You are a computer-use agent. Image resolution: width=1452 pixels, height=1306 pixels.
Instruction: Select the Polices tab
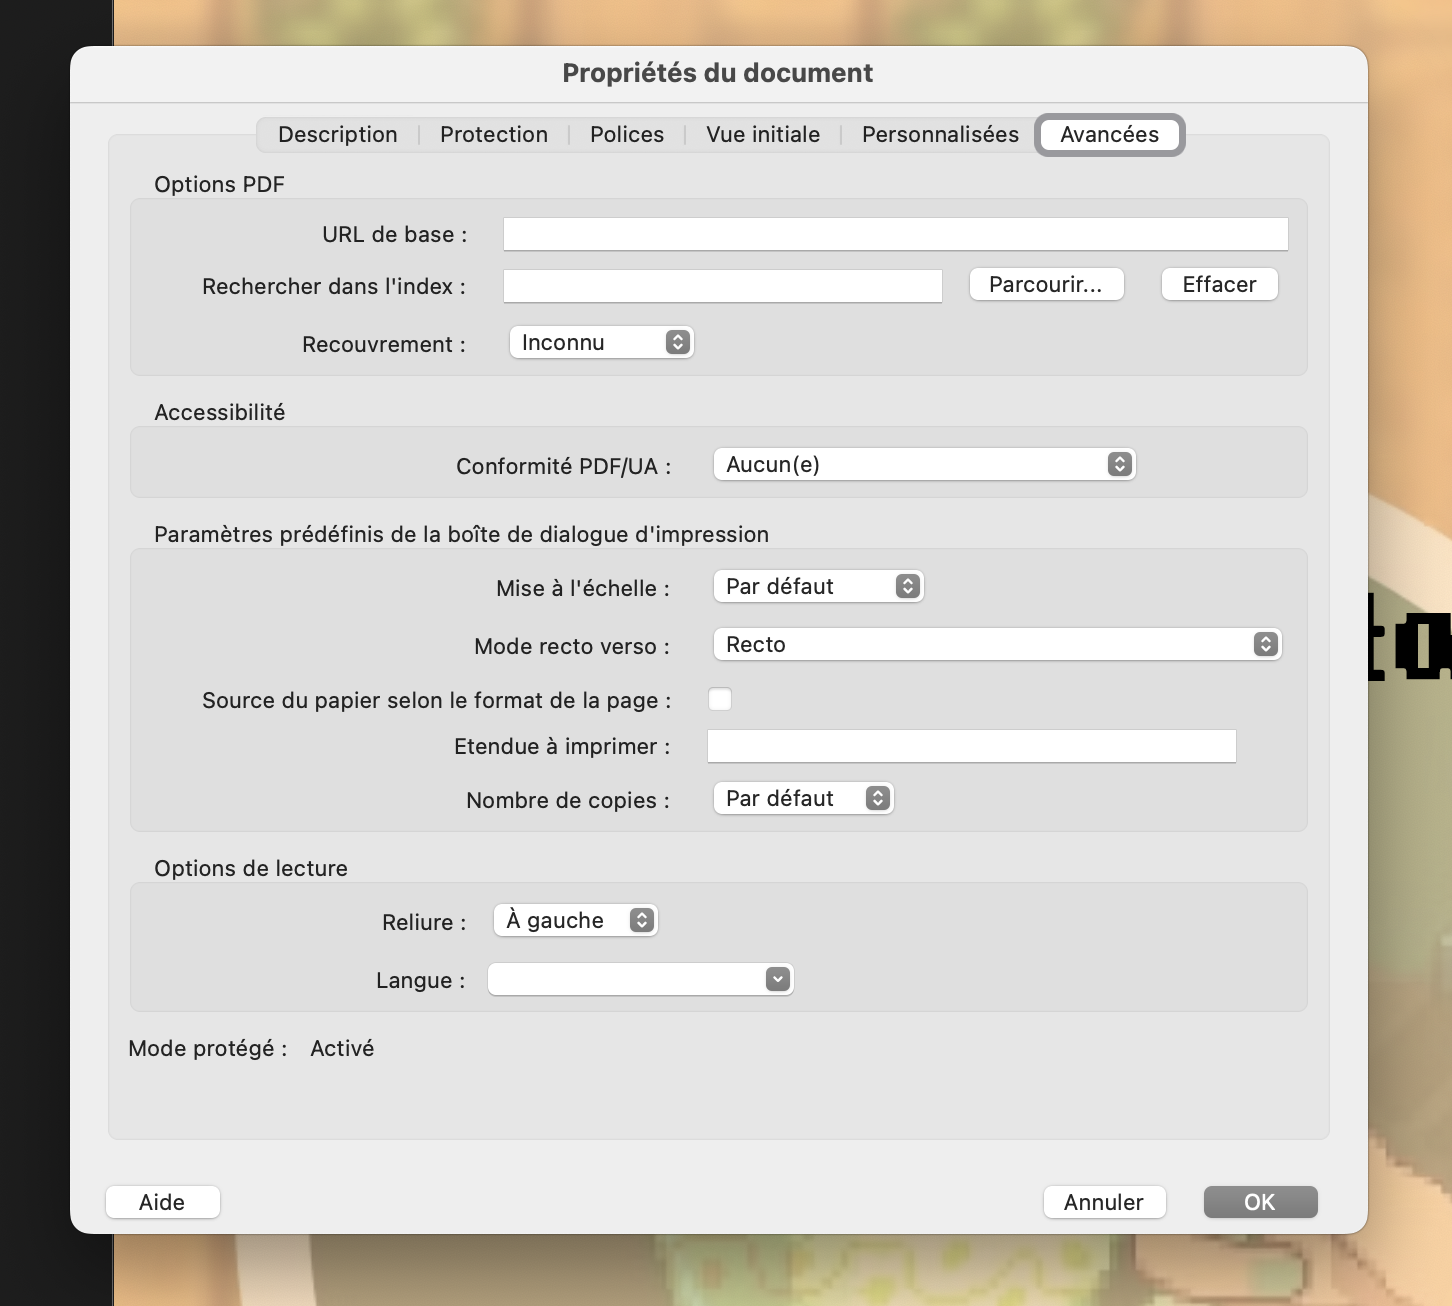coord(627,135)
